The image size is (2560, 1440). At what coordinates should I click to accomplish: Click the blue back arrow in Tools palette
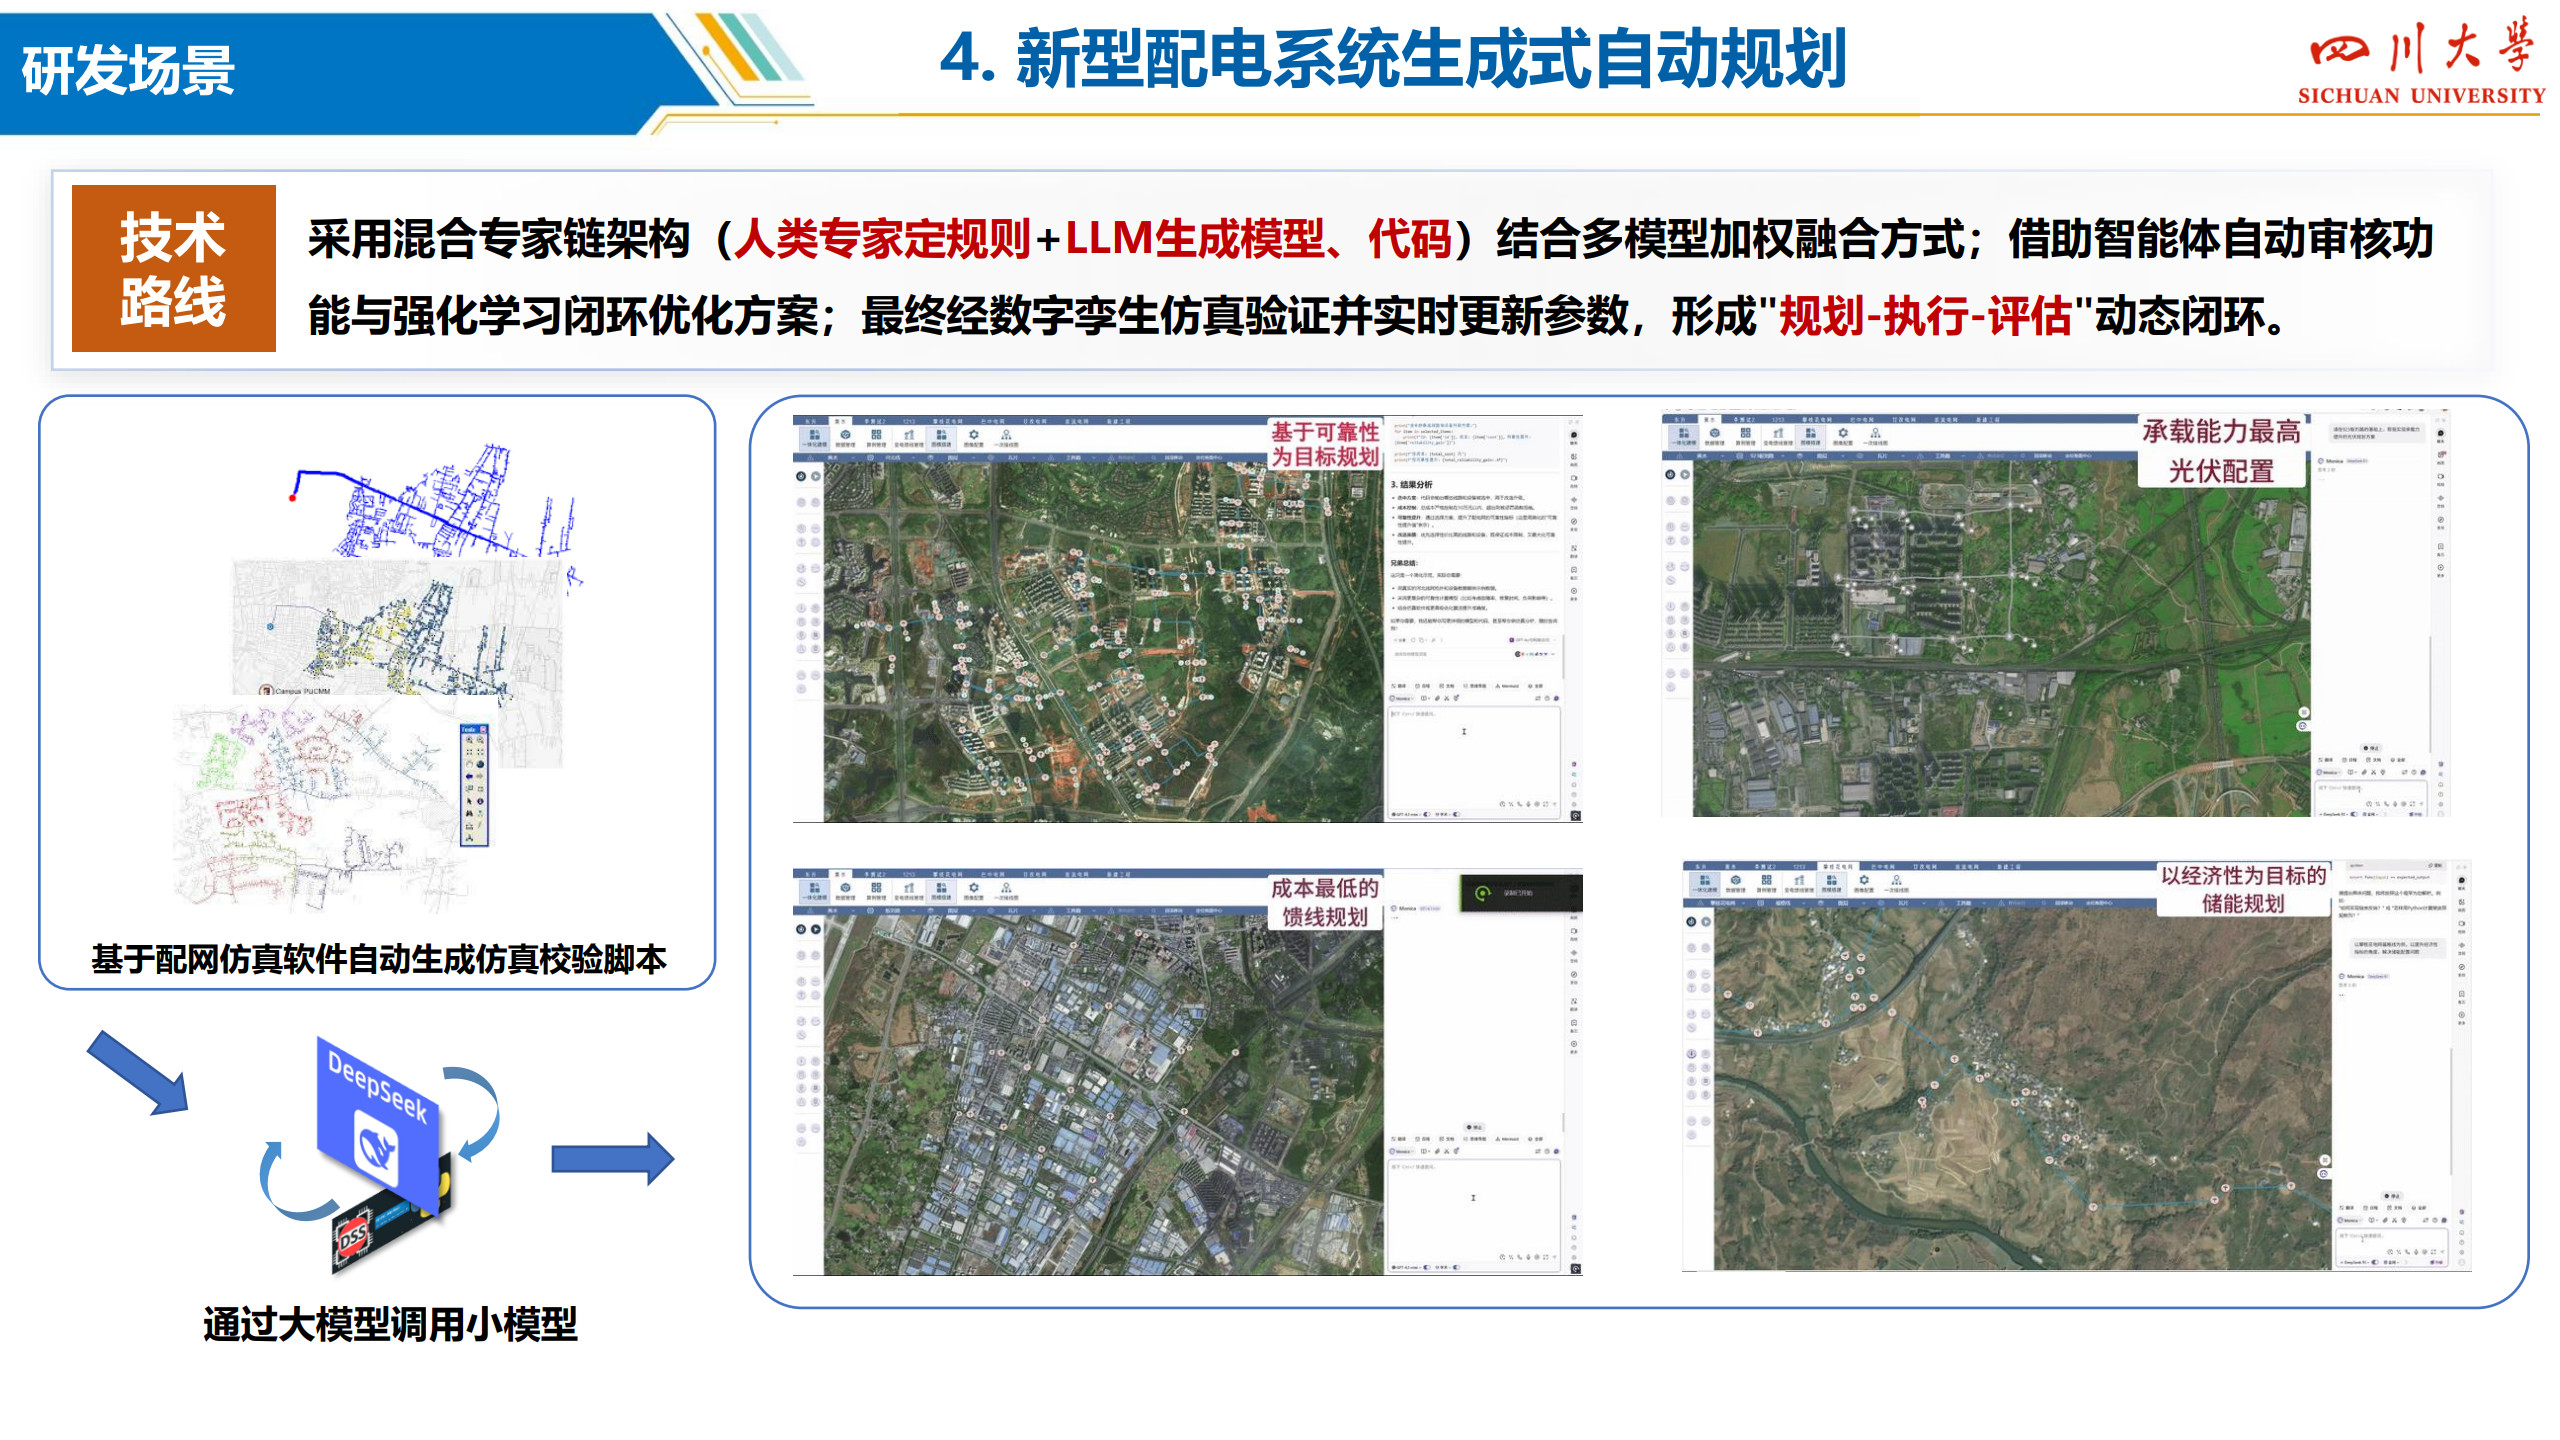click(469, 776)
